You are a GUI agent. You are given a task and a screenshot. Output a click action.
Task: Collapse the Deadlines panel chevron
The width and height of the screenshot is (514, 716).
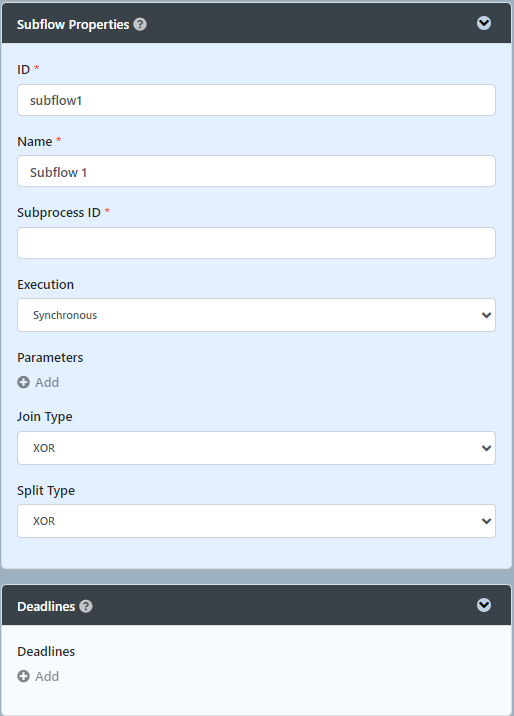tap(484, 605)
